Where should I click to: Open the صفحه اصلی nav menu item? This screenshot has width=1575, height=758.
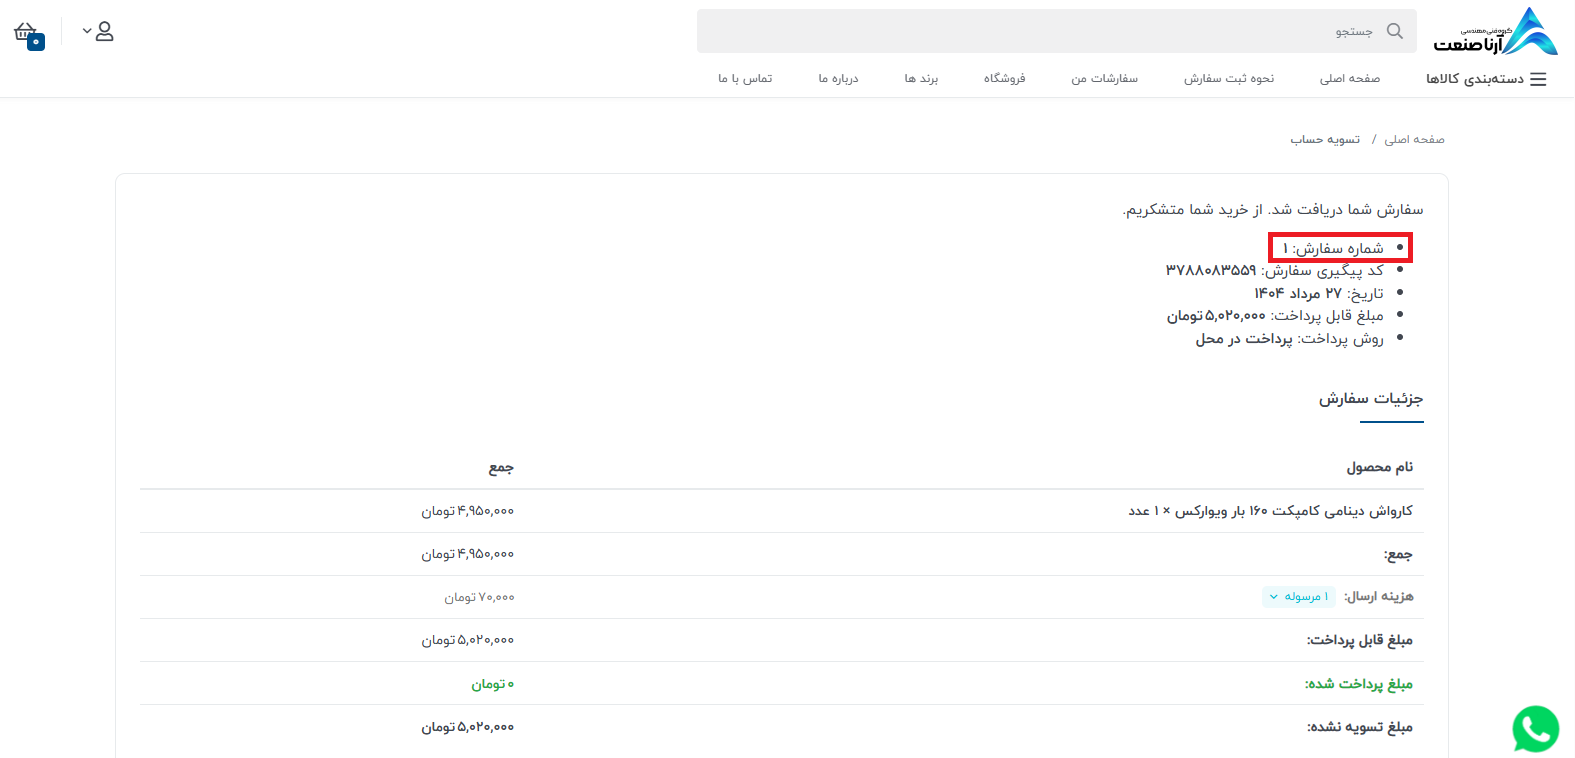coord(1349,78)
